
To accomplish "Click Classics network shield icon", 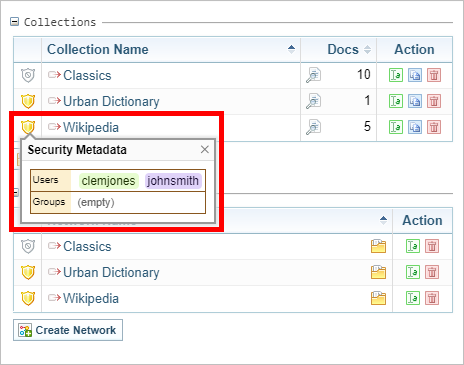I will (28, 246).
